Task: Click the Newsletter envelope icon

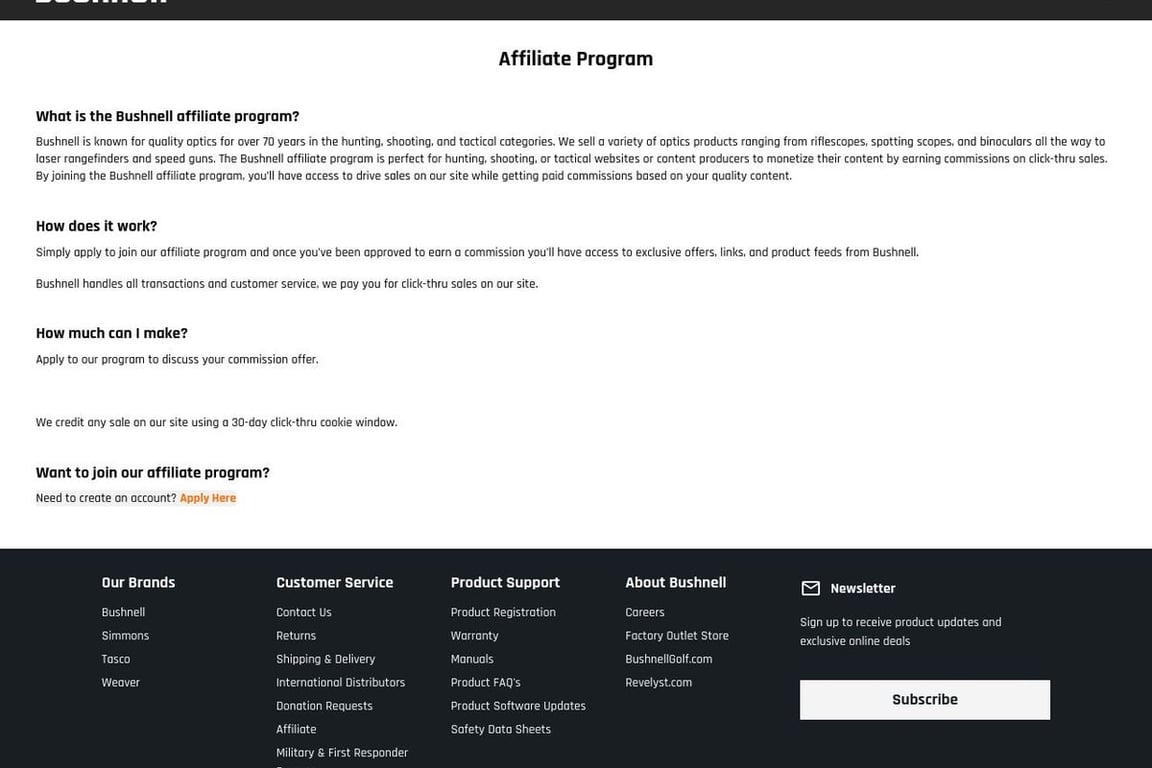Action: click(810, 588)
